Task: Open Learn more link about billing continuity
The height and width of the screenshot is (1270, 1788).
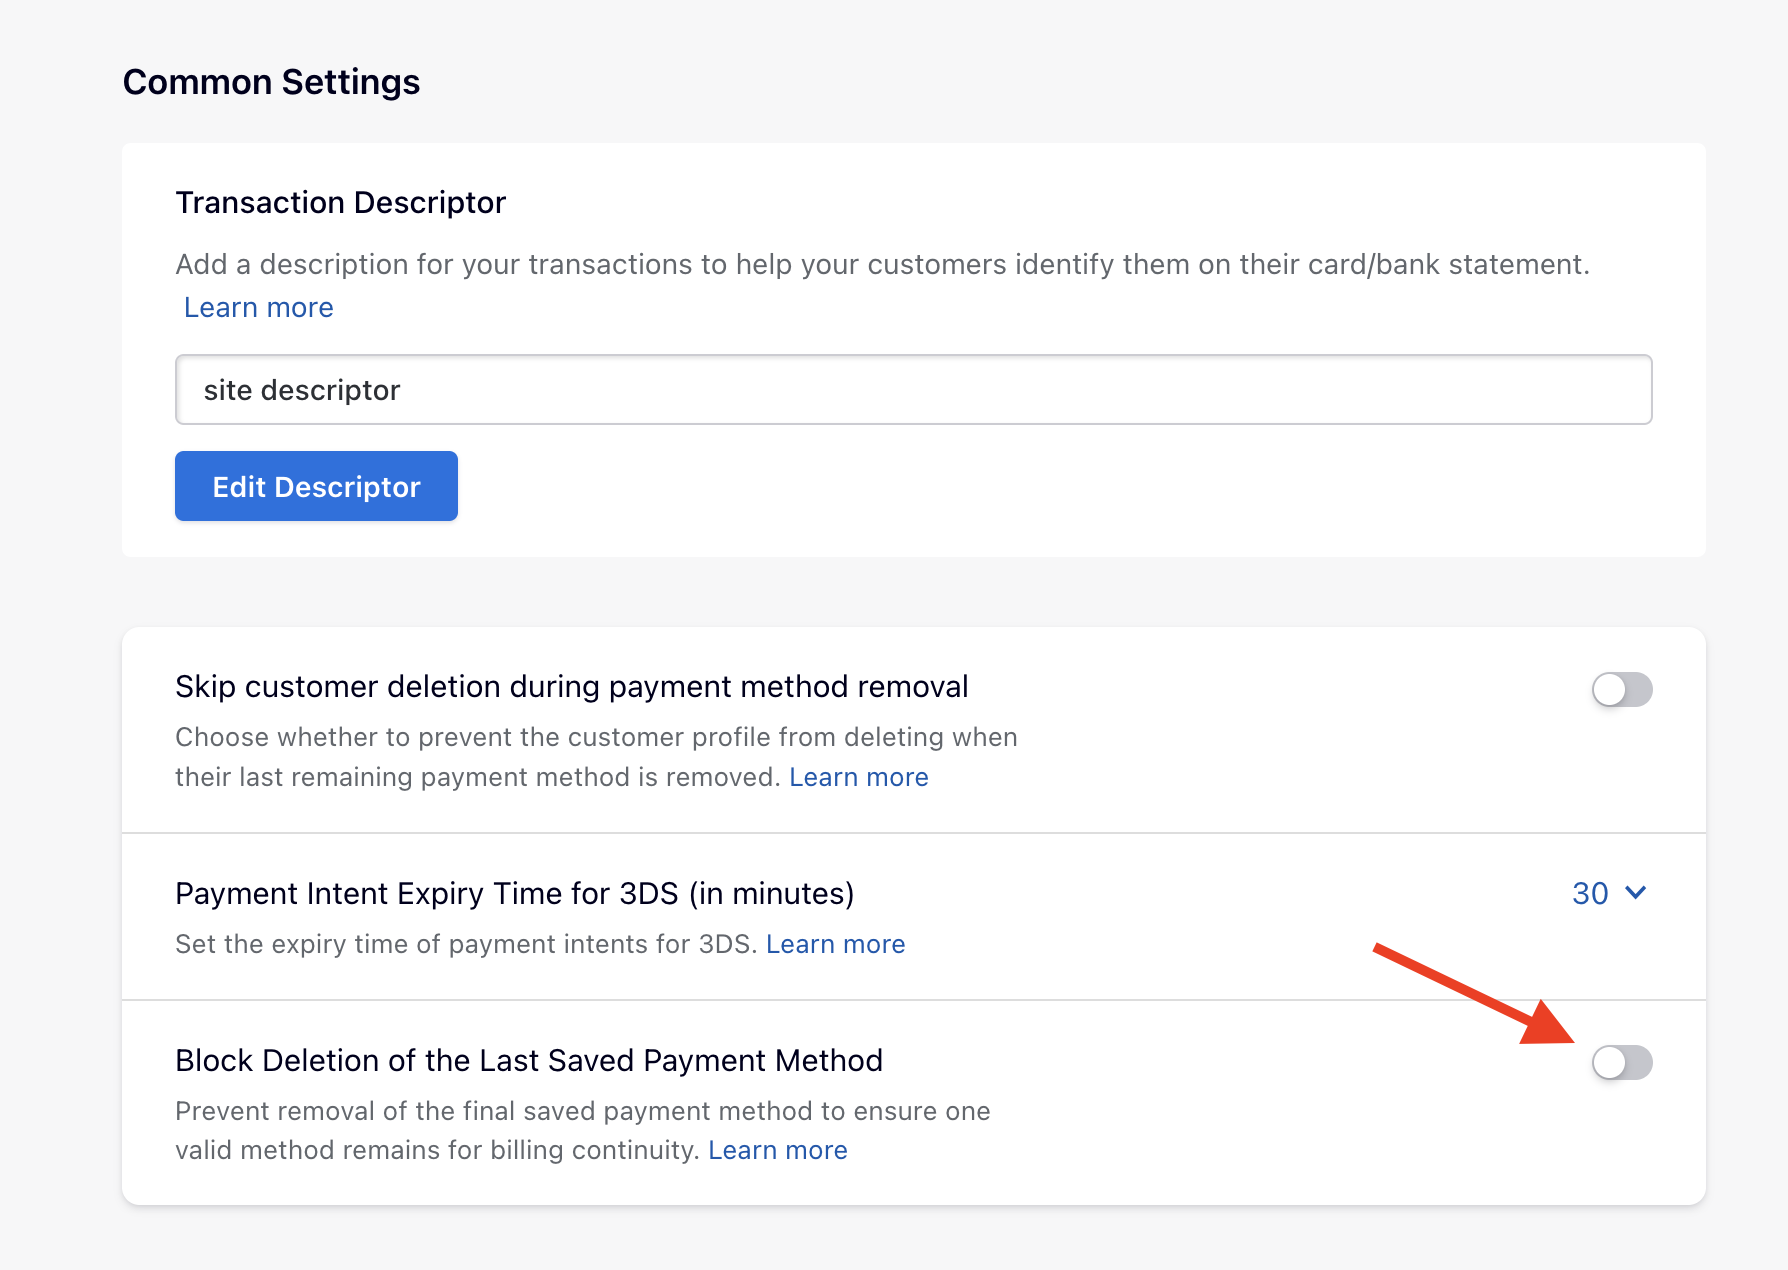Action: pos(777,1150)
